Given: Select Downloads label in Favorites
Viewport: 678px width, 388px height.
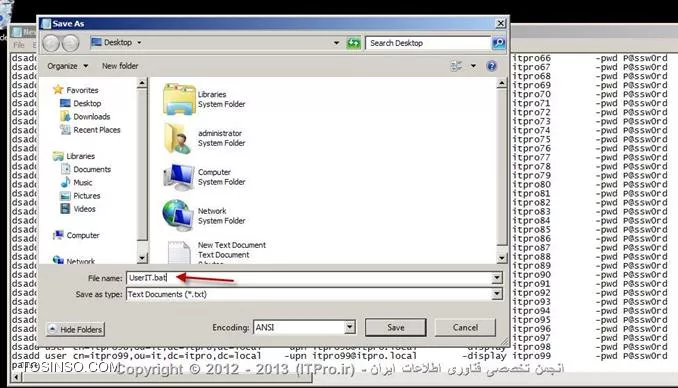Looking at the screenshot, I should (x=92, y=116).
